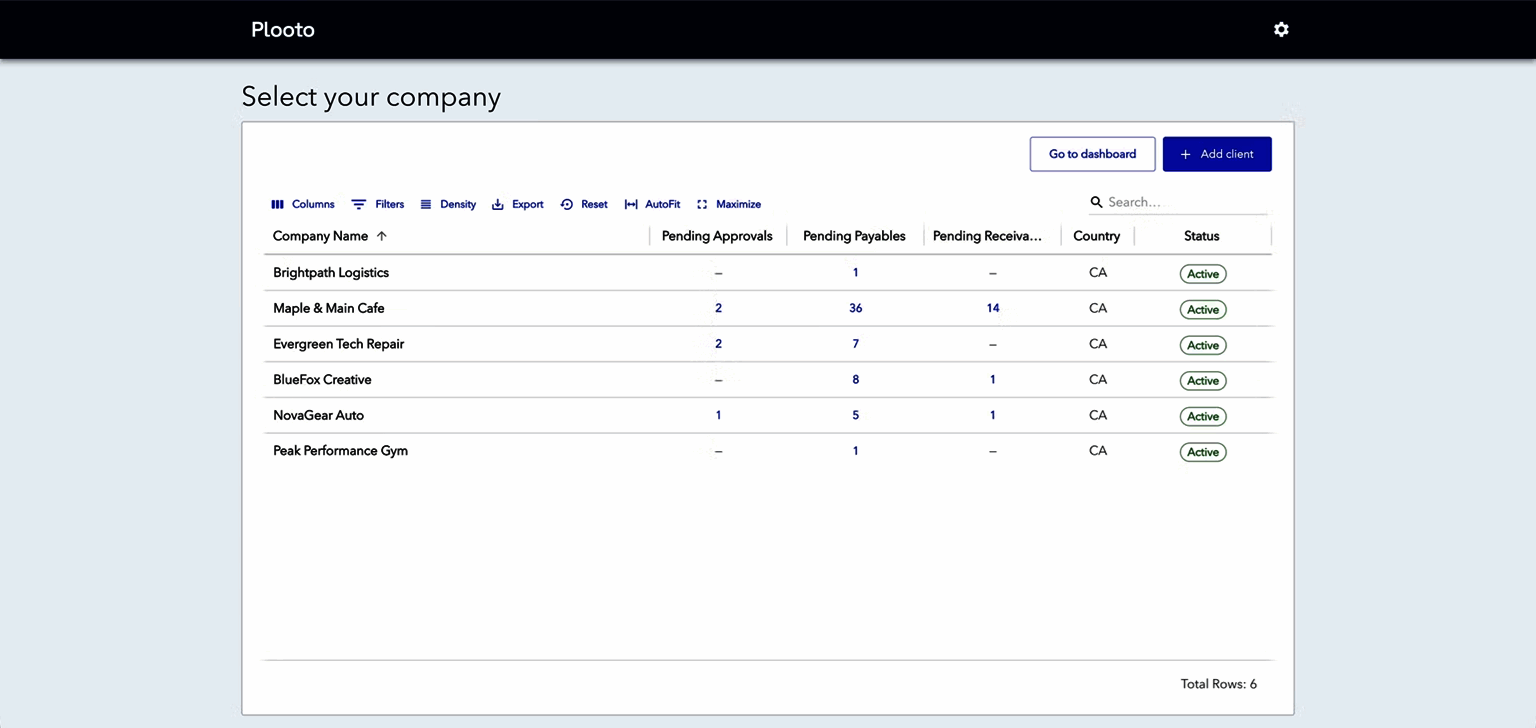The height and width of the screenshot is (728, 1536).
Task: Open the Filters icon in toolbar
Action: coord(359,204)
